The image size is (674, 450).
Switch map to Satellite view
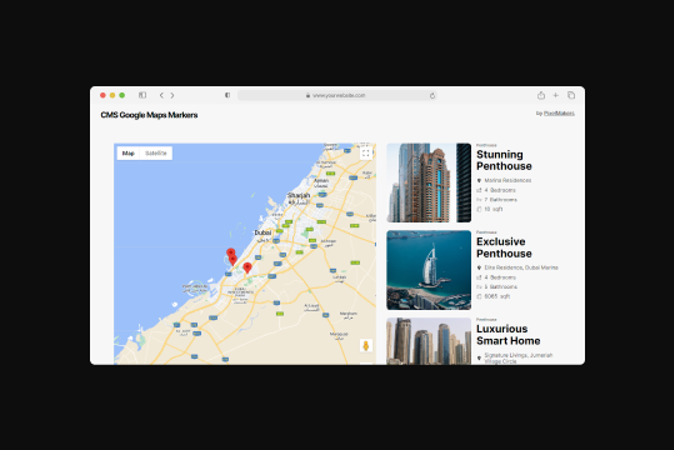coord(156,153)
